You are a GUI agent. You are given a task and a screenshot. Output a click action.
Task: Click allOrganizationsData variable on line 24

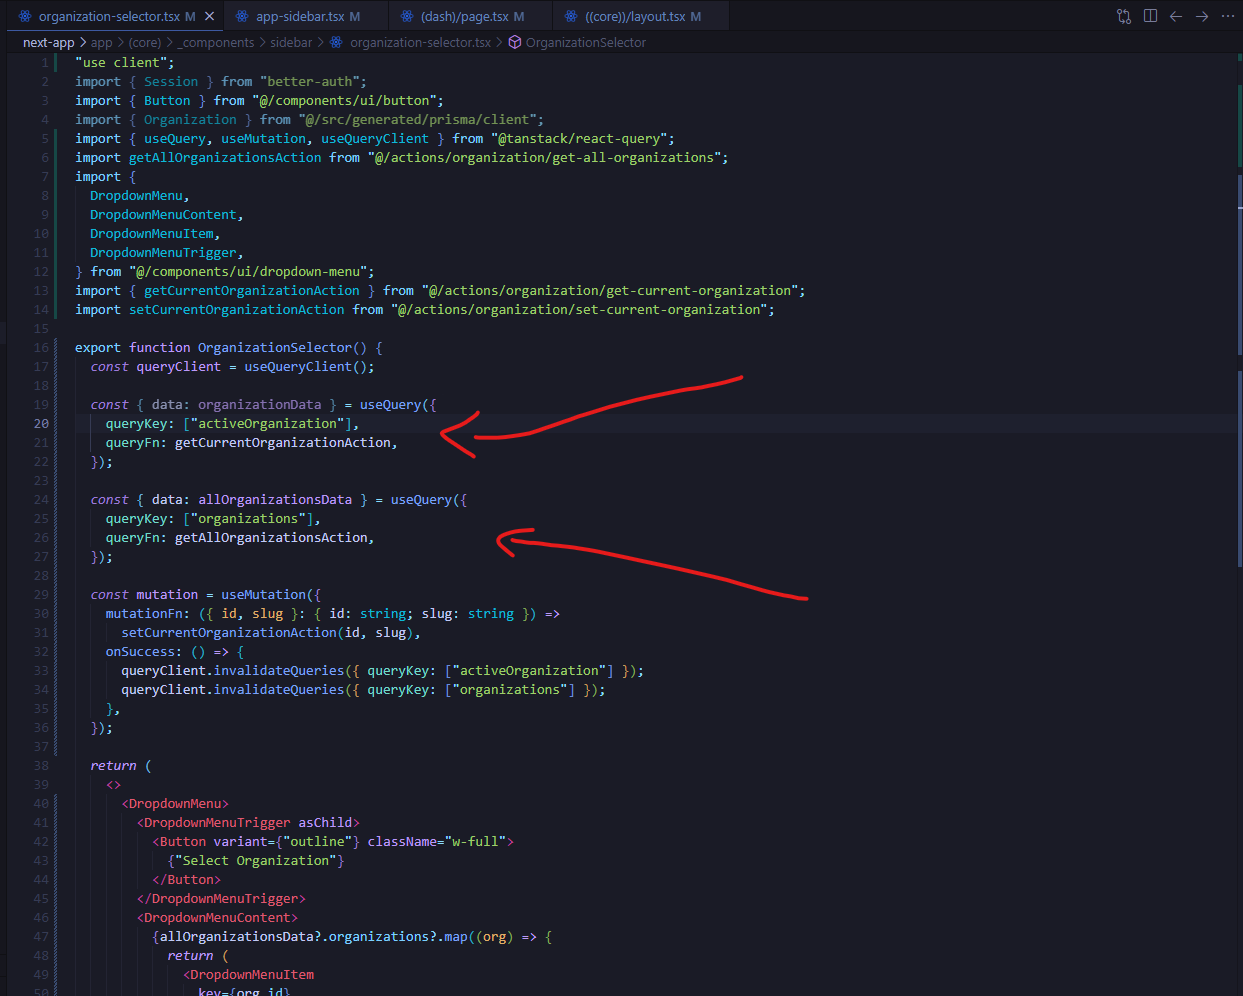[x=275, y=499]
